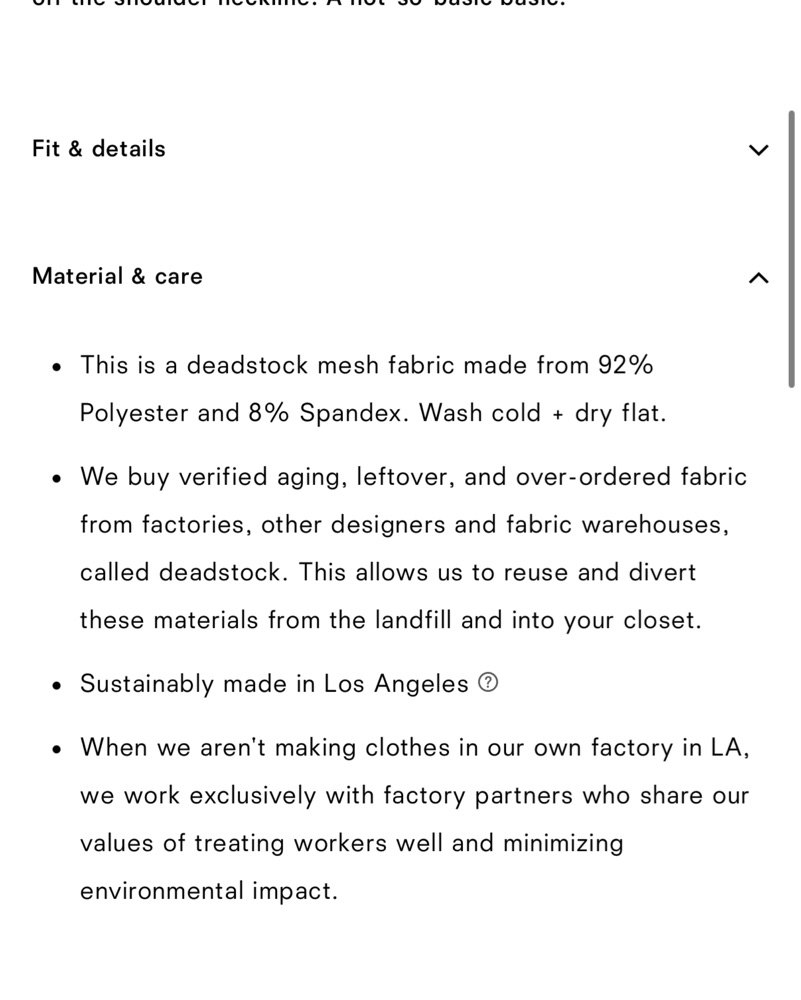Screen dimensions: 801x1000
Task: Click the 'Wash cold + dry flat' sentence
Action: click(542, 413)
